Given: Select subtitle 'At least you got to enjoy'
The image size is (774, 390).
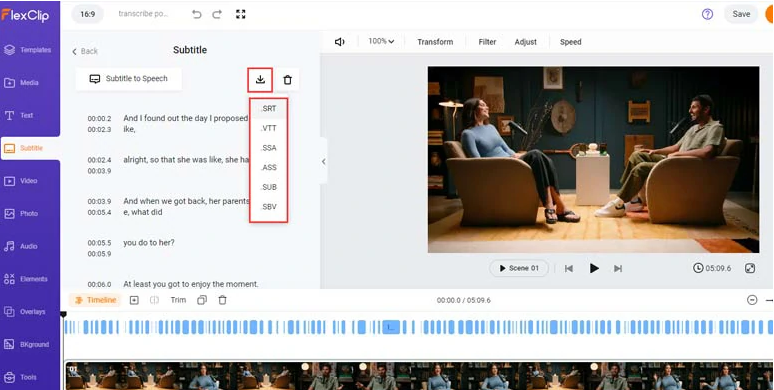Looking at the screenshot, I should (x=191, y=284).
